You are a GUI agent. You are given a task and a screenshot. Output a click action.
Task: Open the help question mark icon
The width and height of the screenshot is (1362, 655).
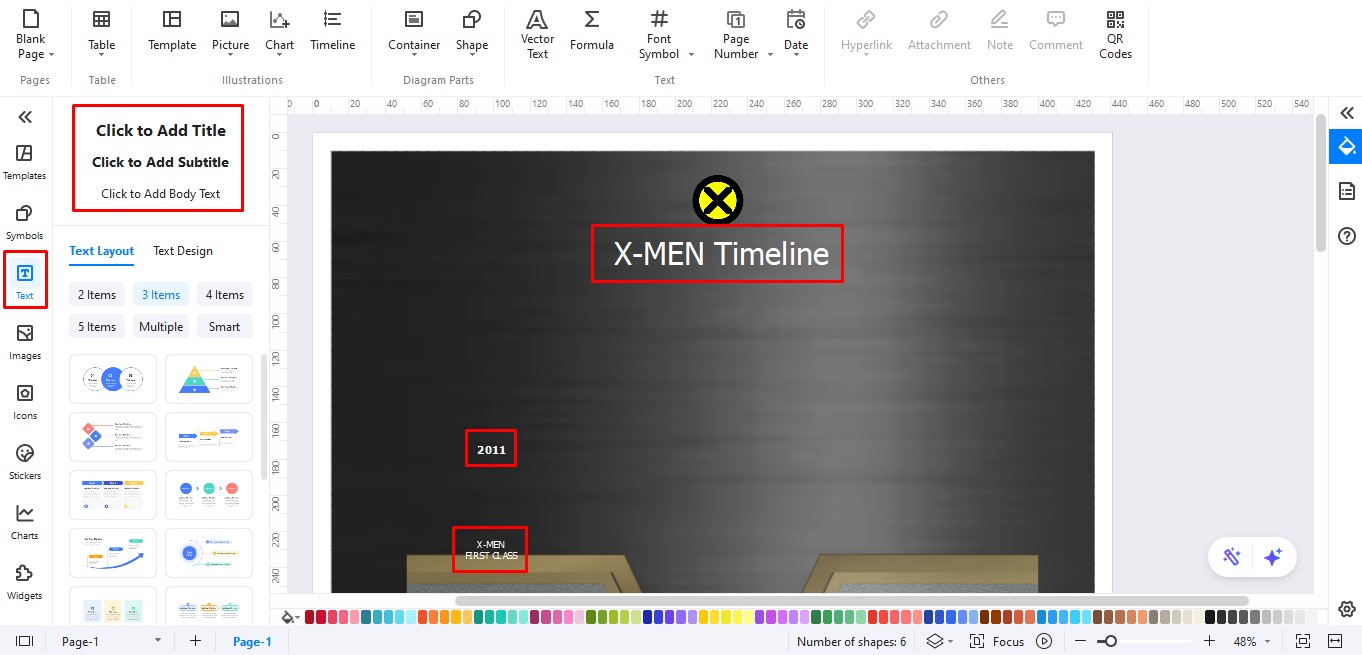pos(1346,236)
